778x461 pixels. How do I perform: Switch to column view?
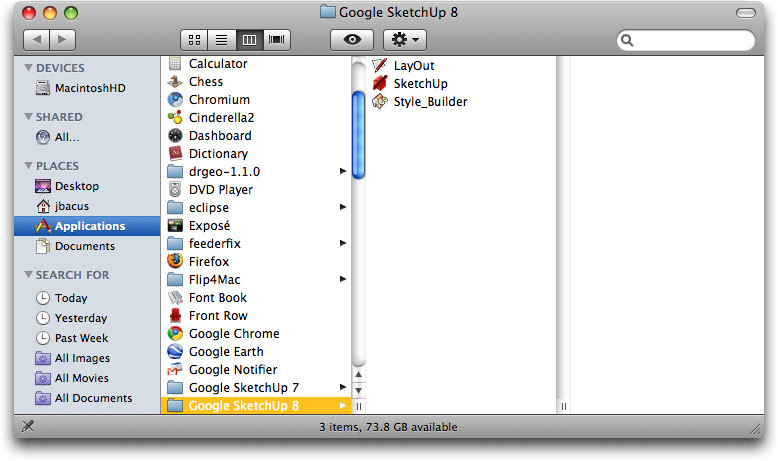point(249,40)
